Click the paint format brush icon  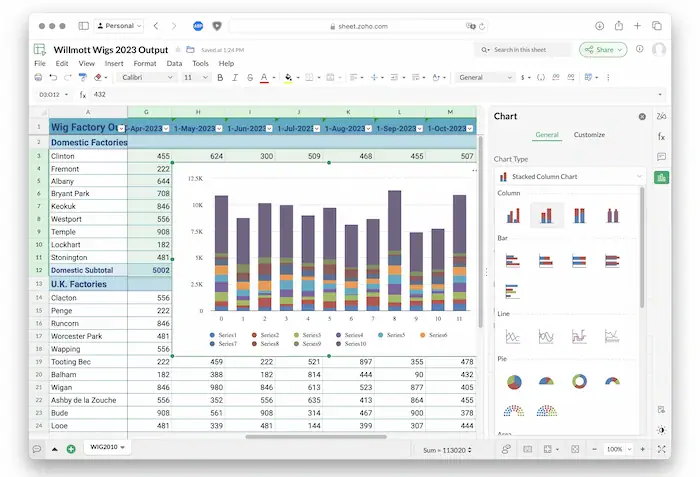tap(83, 77)
